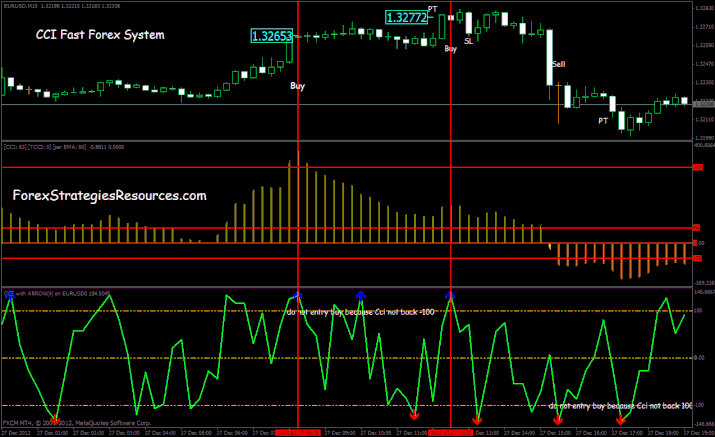Viewport: 715px width, 437px height.
Task: Click the [CCI: 63] [TCCI: 0] indicator label
Action: [63, 147]
